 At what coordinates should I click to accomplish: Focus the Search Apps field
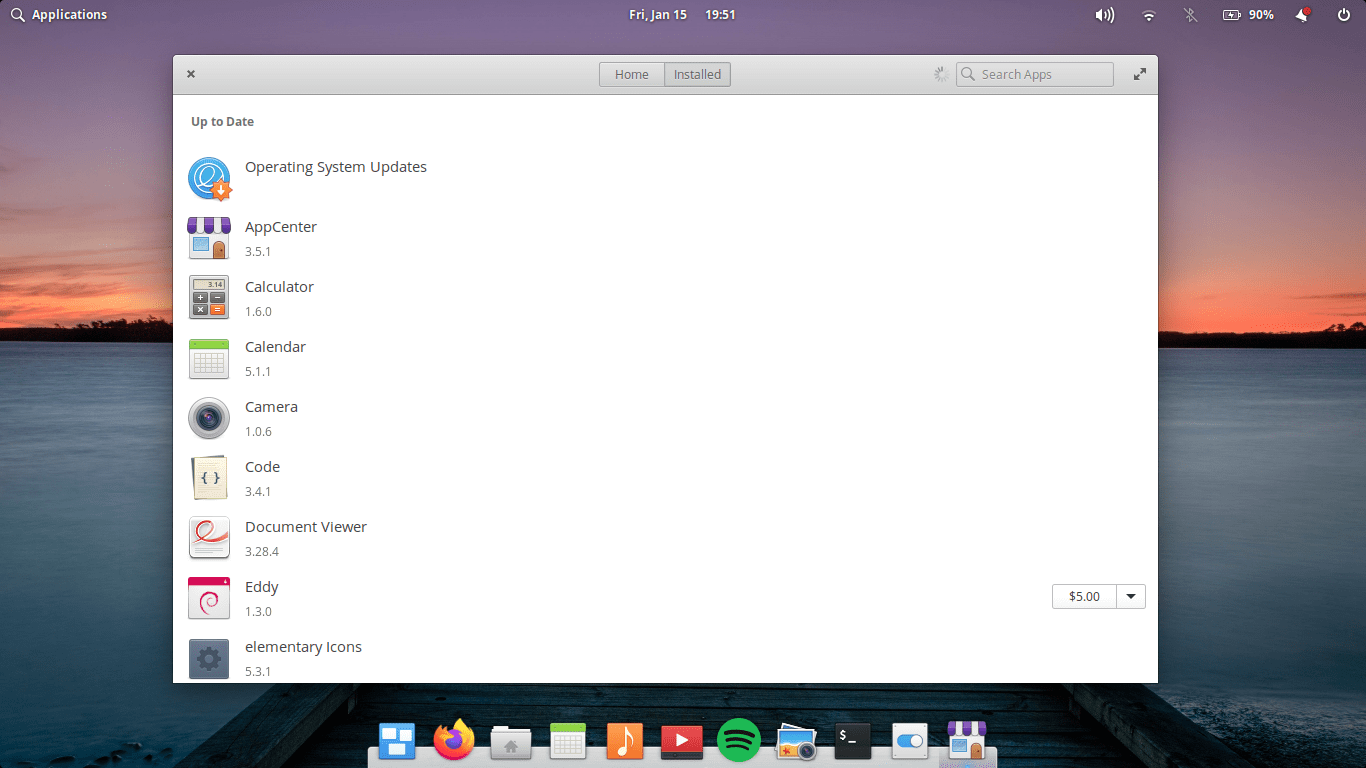1035,74
